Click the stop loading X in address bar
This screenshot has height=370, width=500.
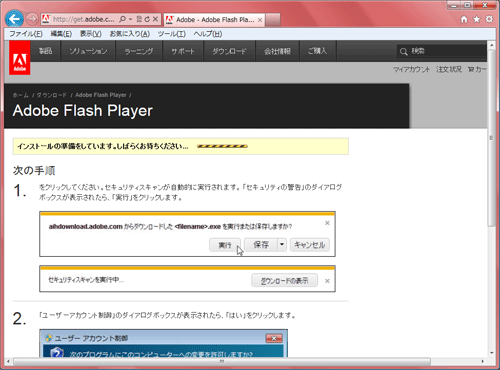point(155,19)
